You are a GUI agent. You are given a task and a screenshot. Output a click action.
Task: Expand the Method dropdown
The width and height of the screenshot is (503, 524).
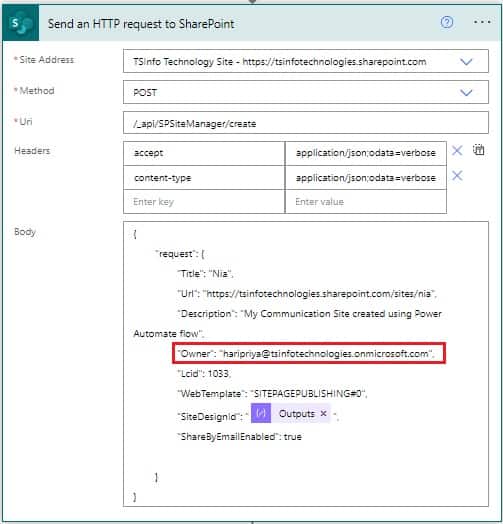(466, 93)
